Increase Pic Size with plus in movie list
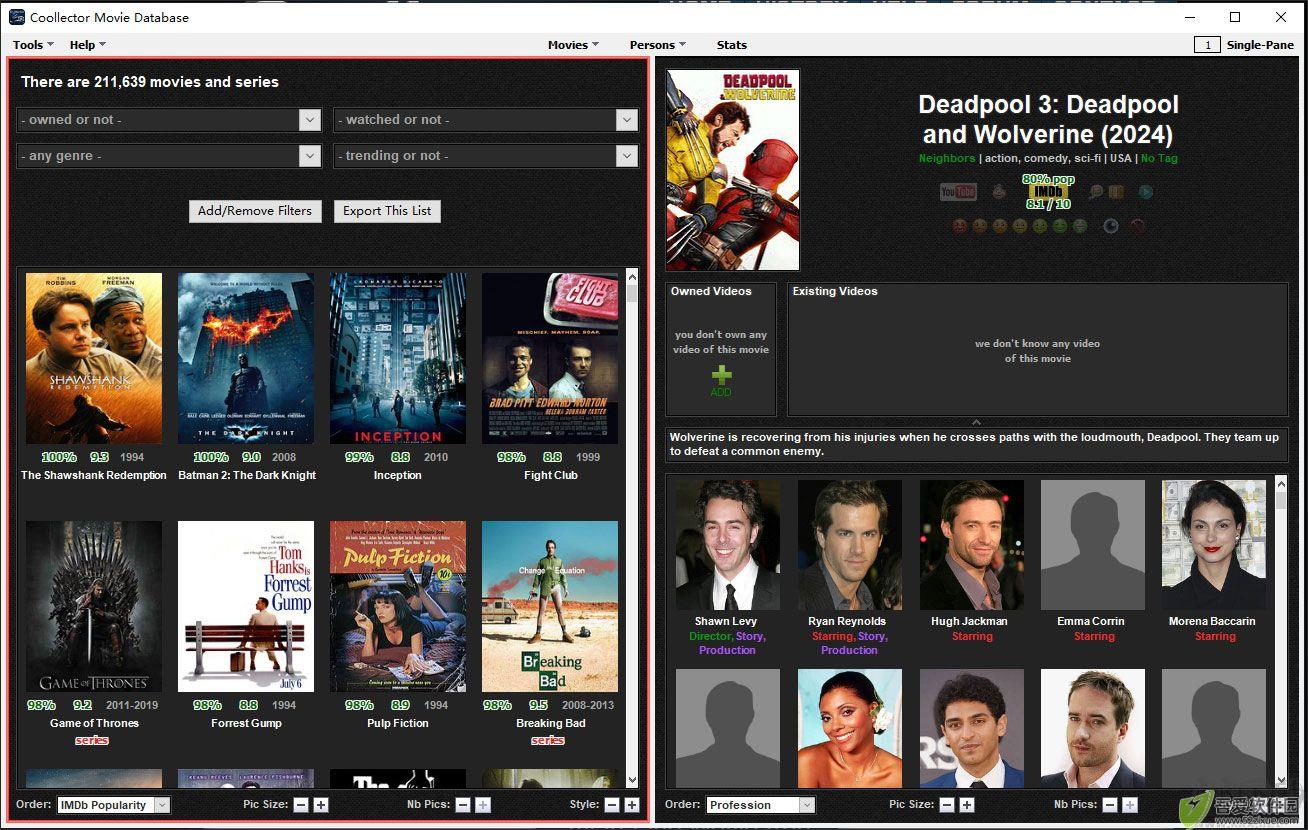Screen dimensions: 1308x830 coord(320,805)
